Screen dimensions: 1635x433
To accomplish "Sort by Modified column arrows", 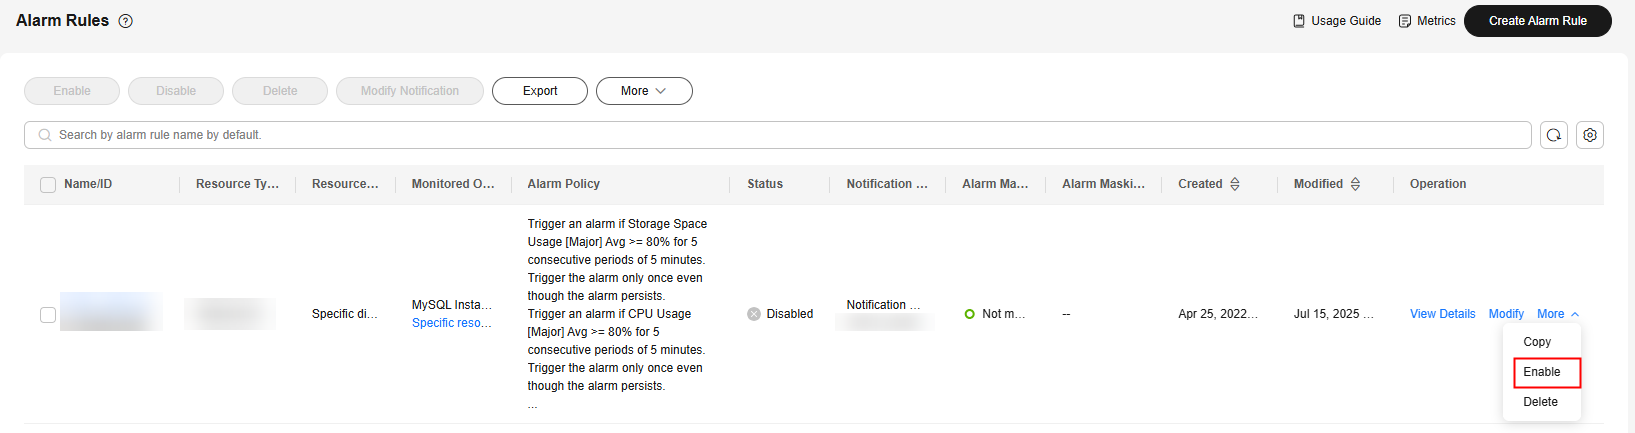I will tap(1356, 184).
